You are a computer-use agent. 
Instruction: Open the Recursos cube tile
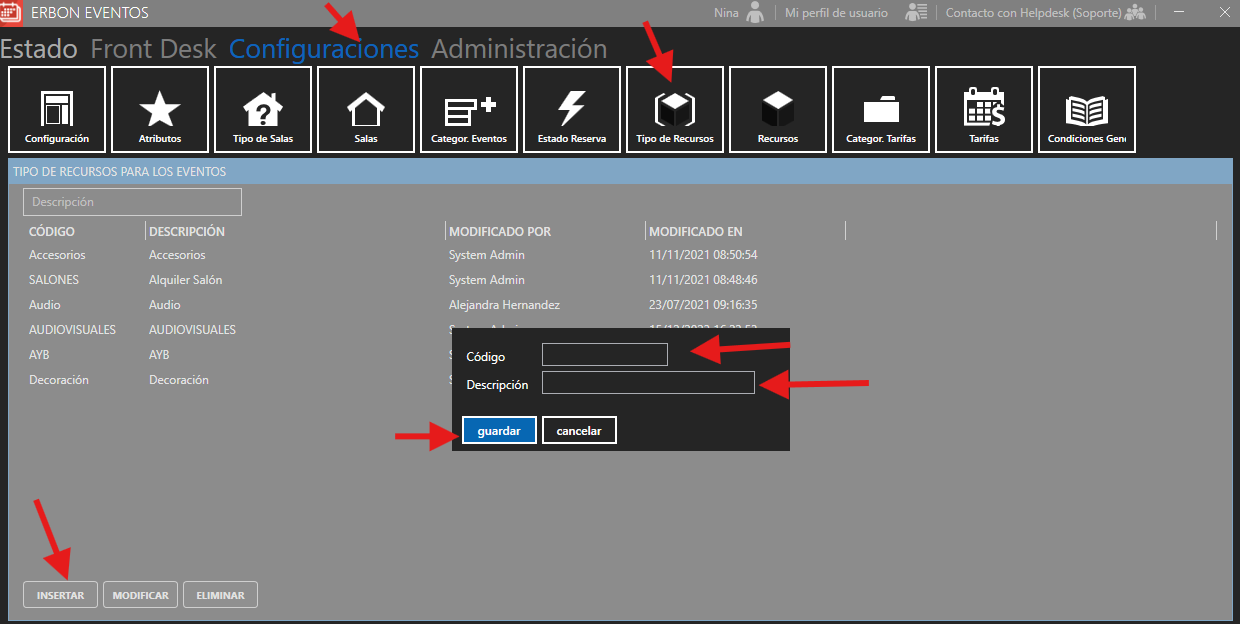click(x=778, y=109)
